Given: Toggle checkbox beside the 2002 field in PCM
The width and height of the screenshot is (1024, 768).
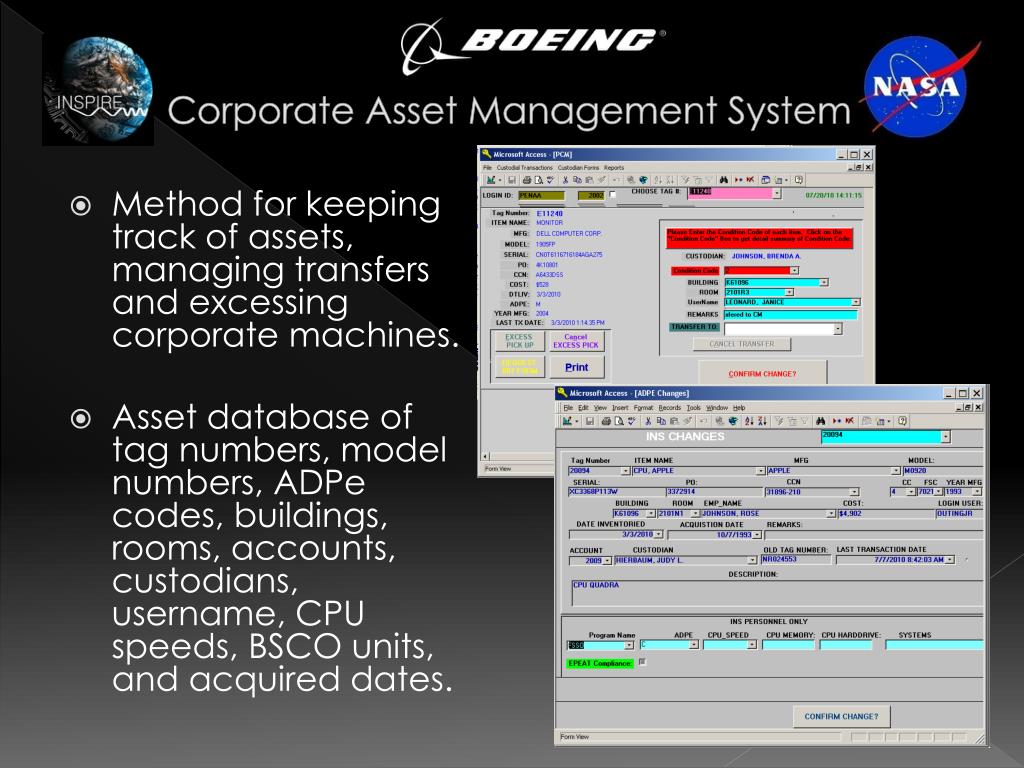Looking at the screenshot, I should click(x=613, y=195).
